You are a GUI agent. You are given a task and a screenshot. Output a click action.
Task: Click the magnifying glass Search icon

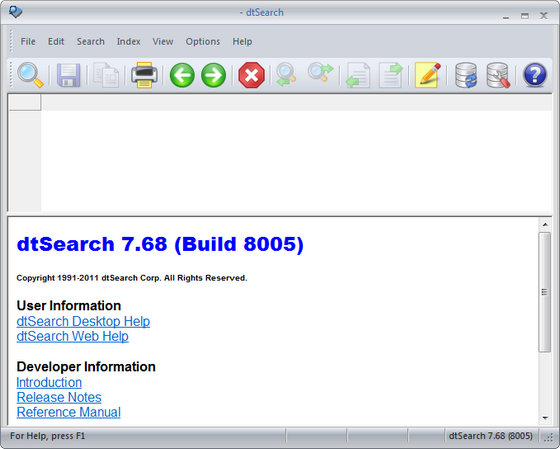tap(30, 75)
